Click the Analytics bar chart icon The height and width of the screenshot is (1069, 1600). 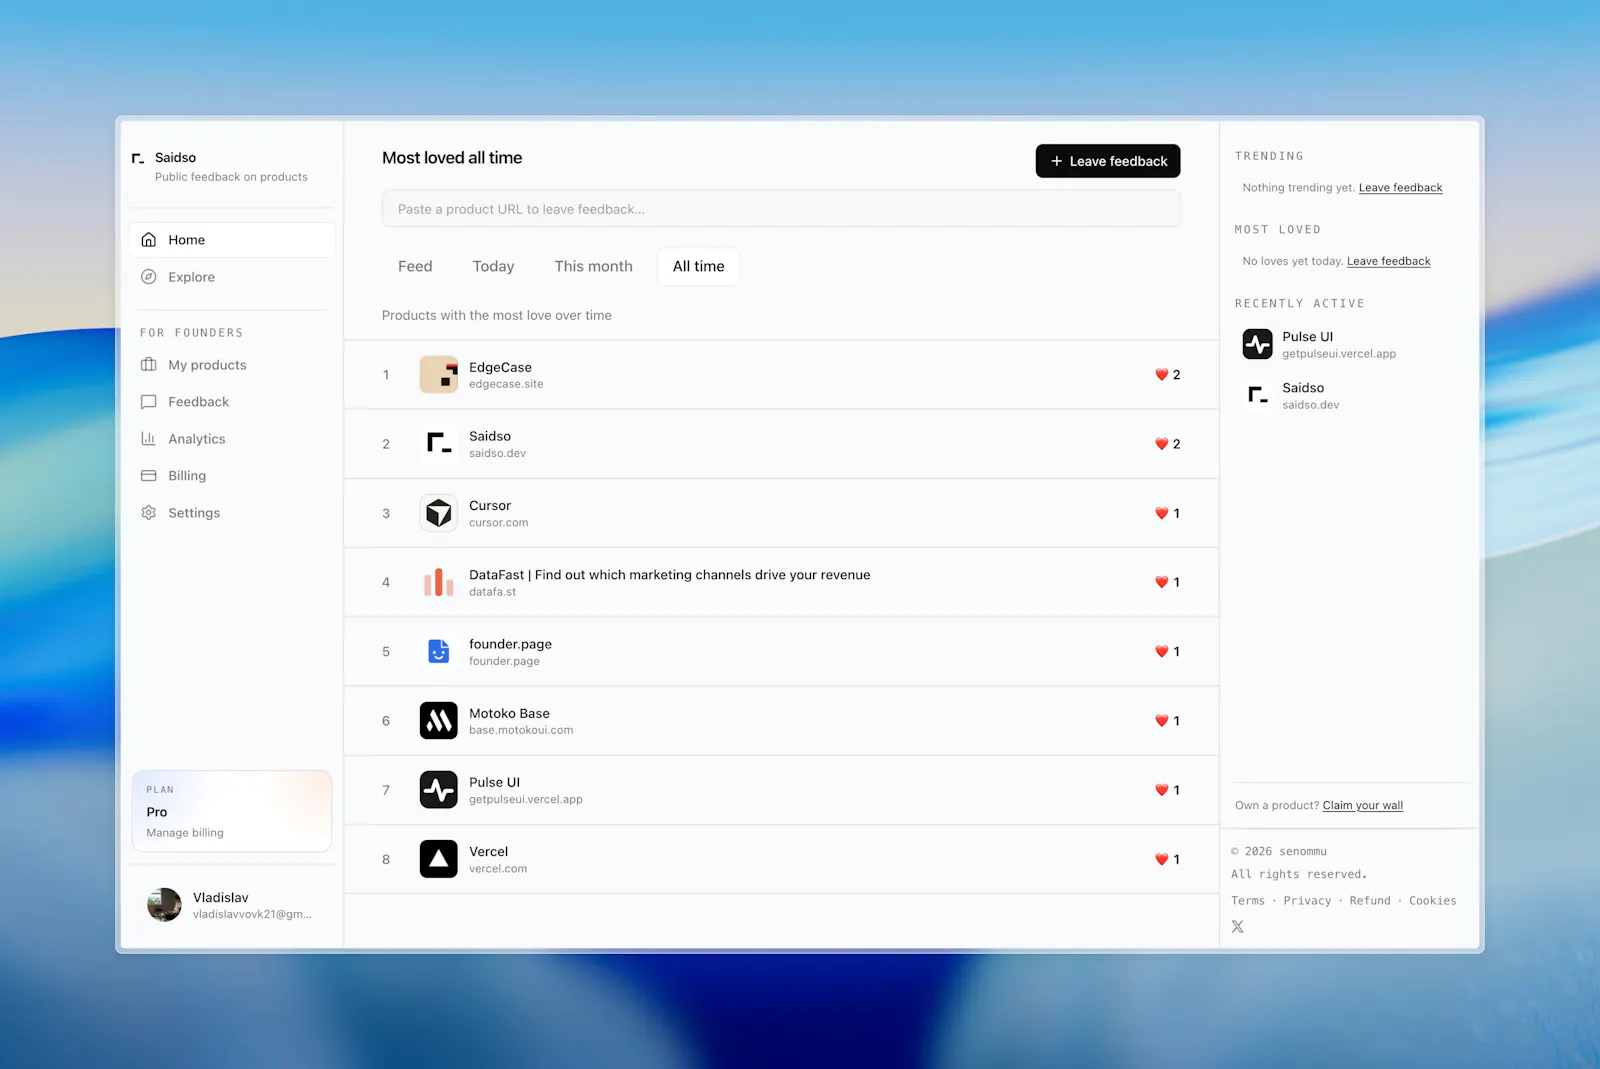(x=149, y=439)
